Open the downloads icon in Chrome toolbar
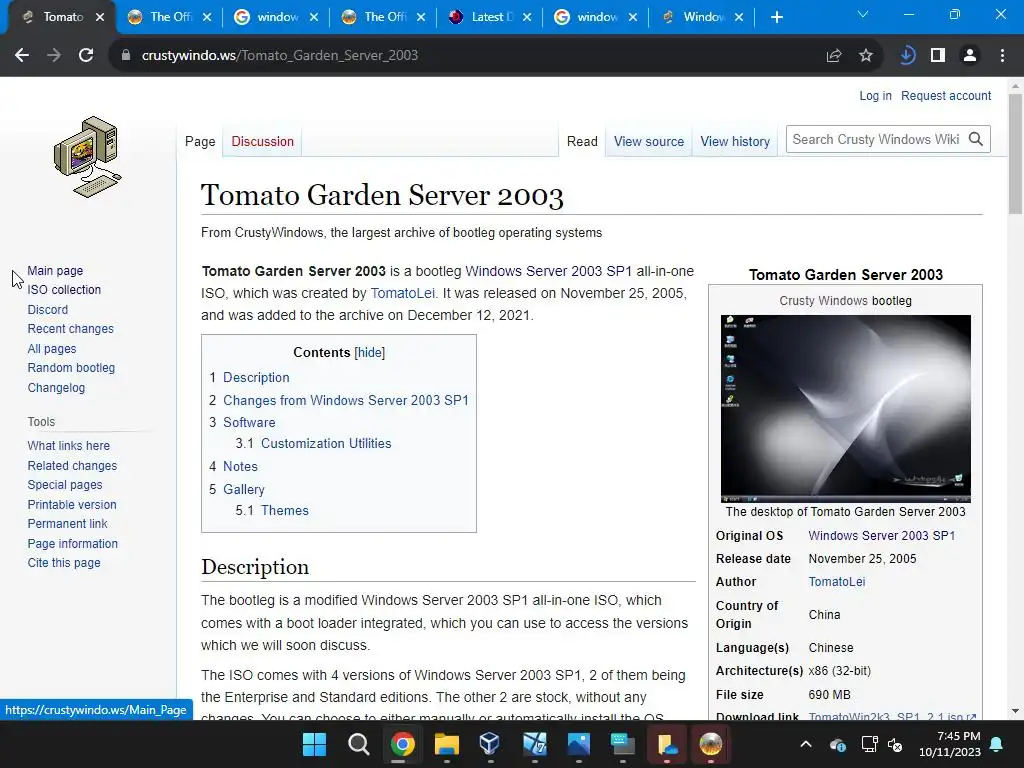 point(906,56)
